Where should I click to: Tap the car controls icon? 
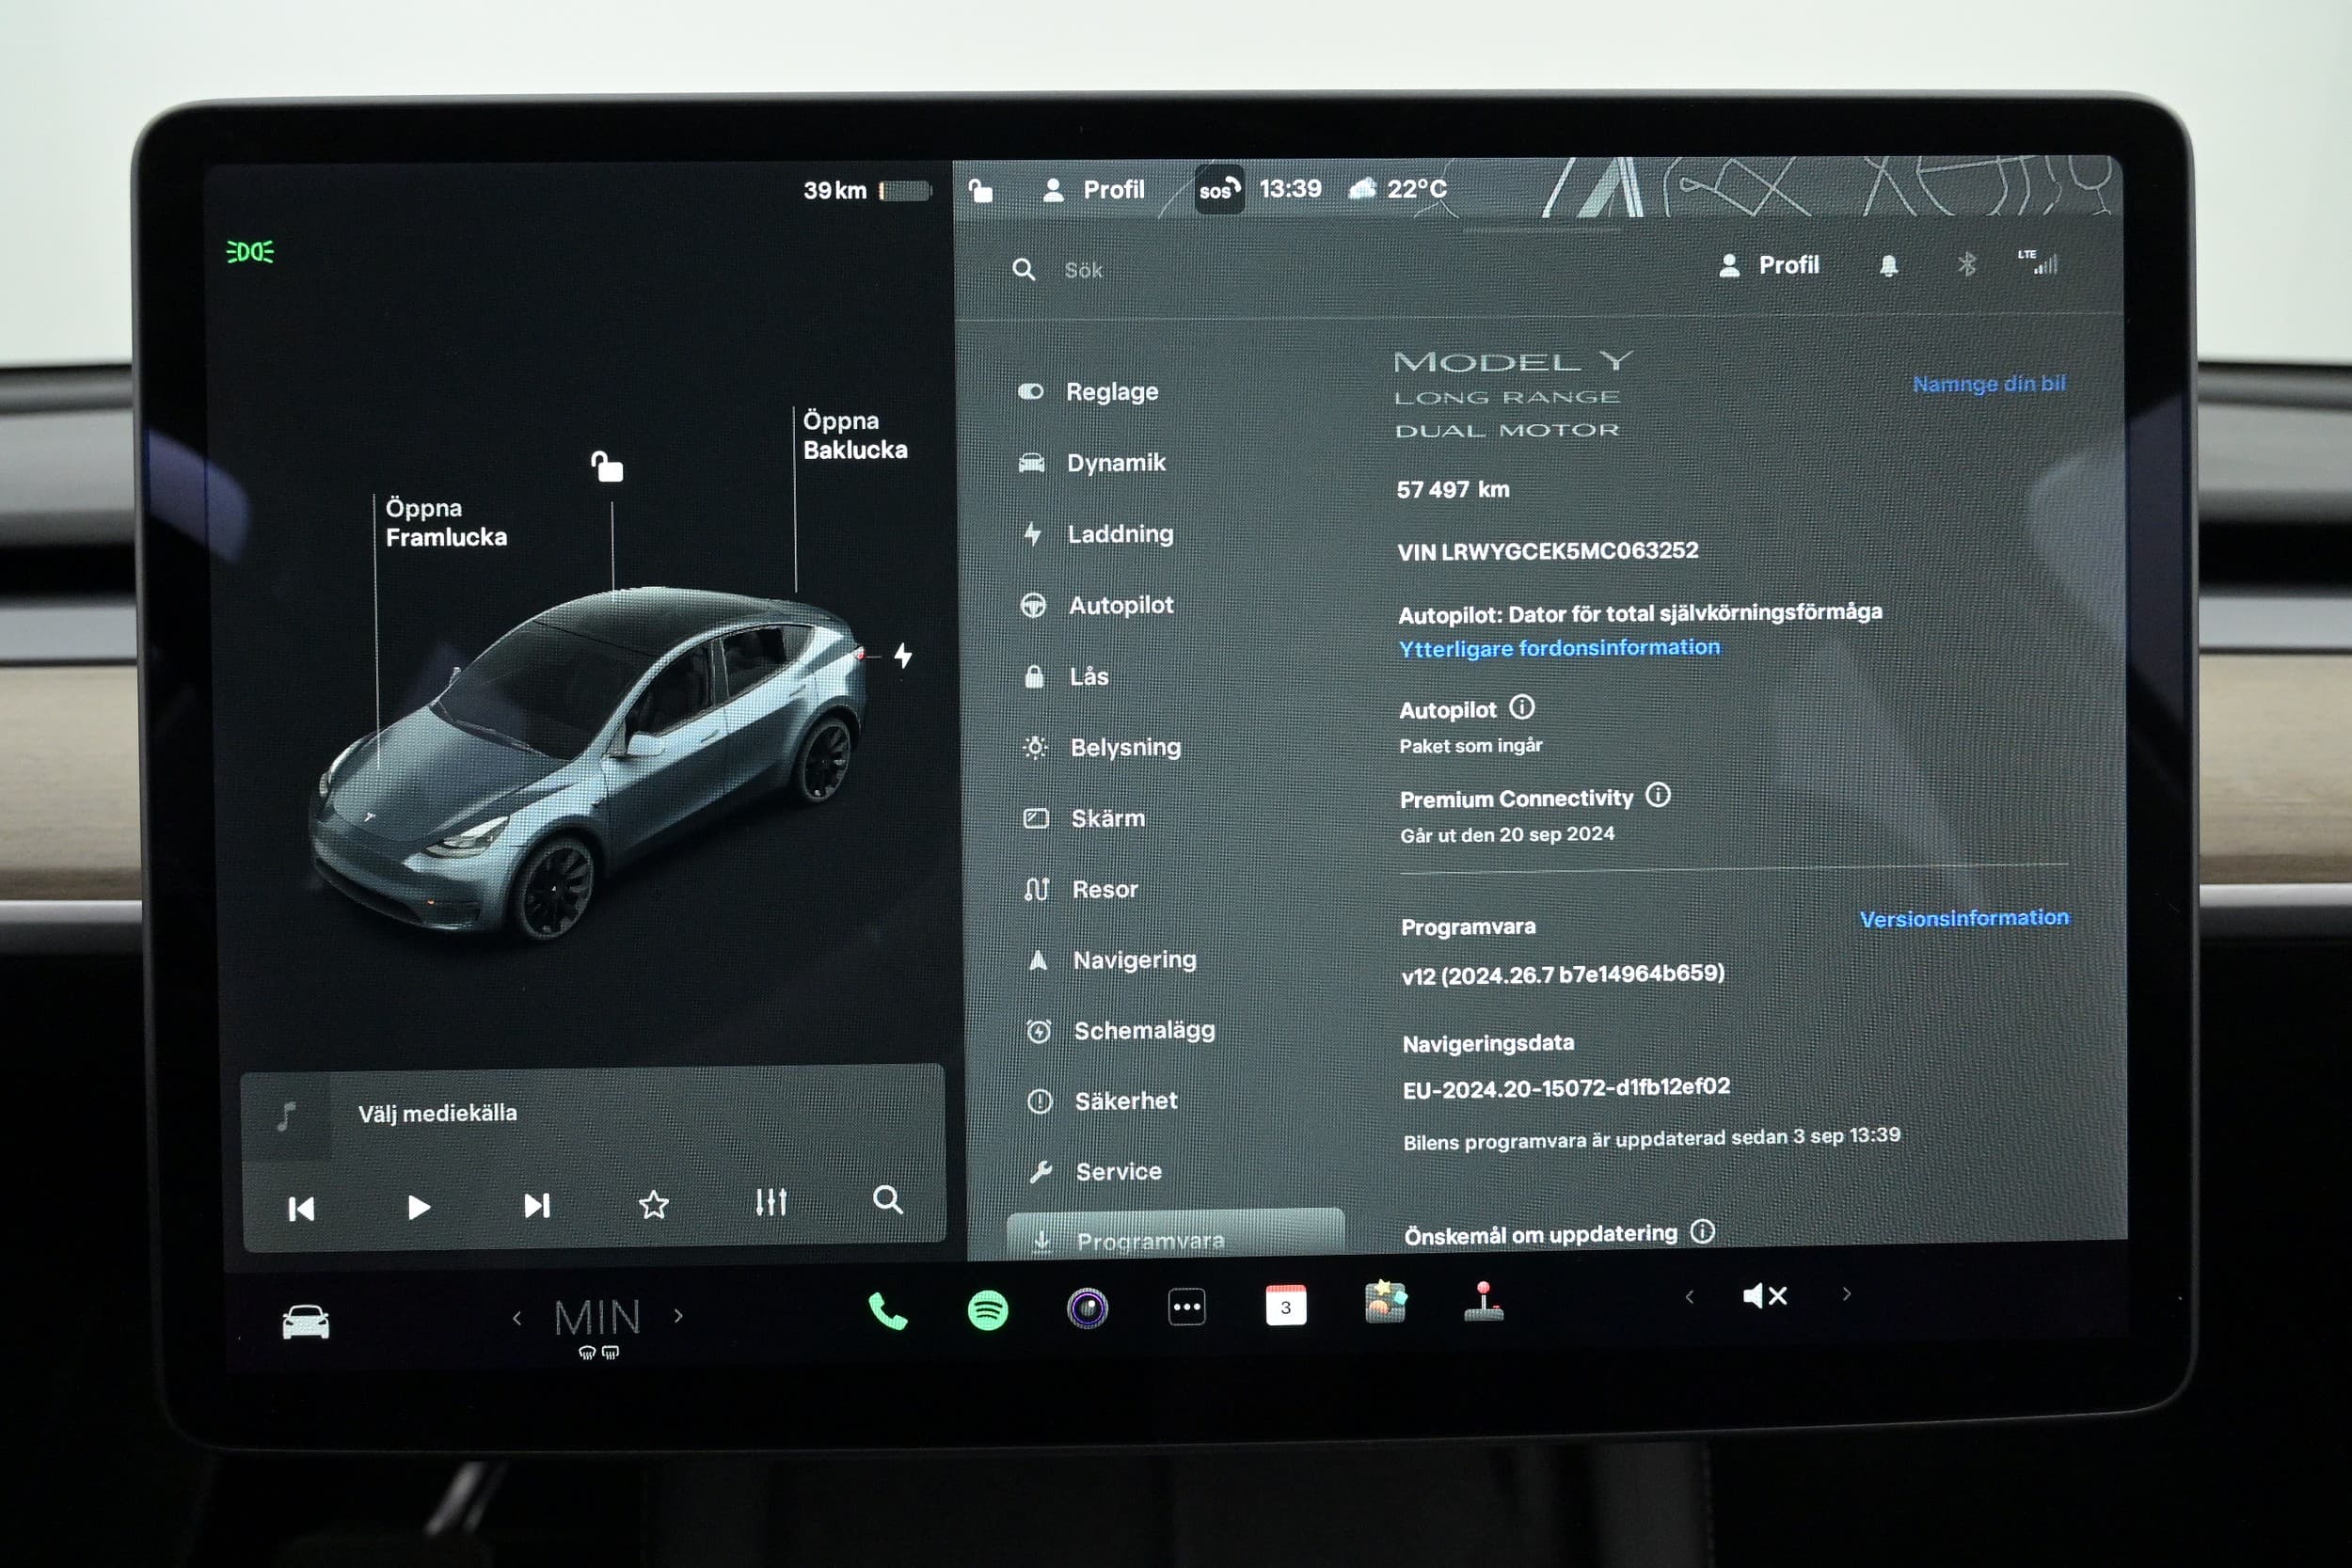(x=305, y=1322)
